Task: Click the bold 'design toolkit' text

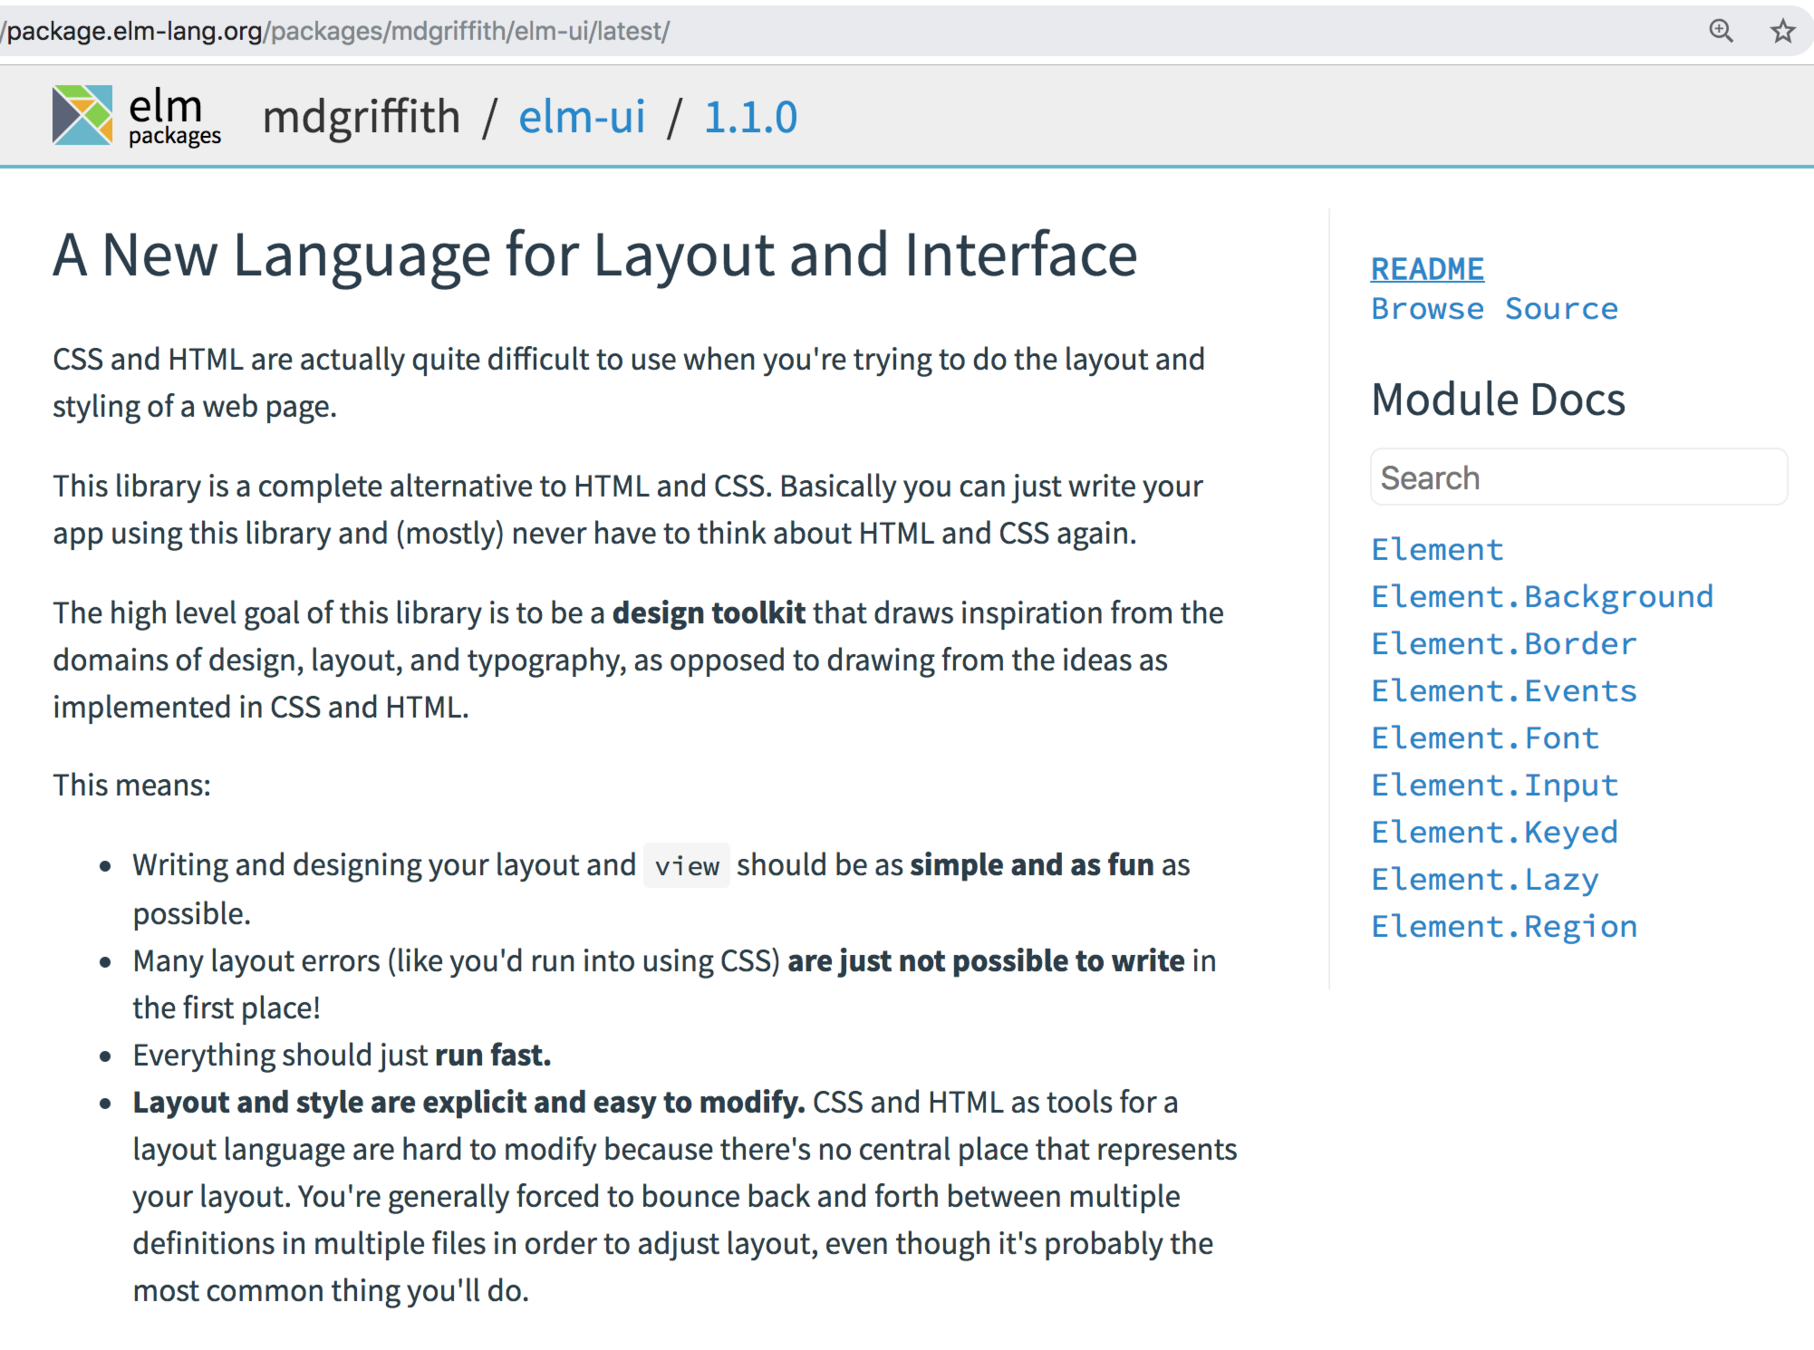Action: (708, 612)
